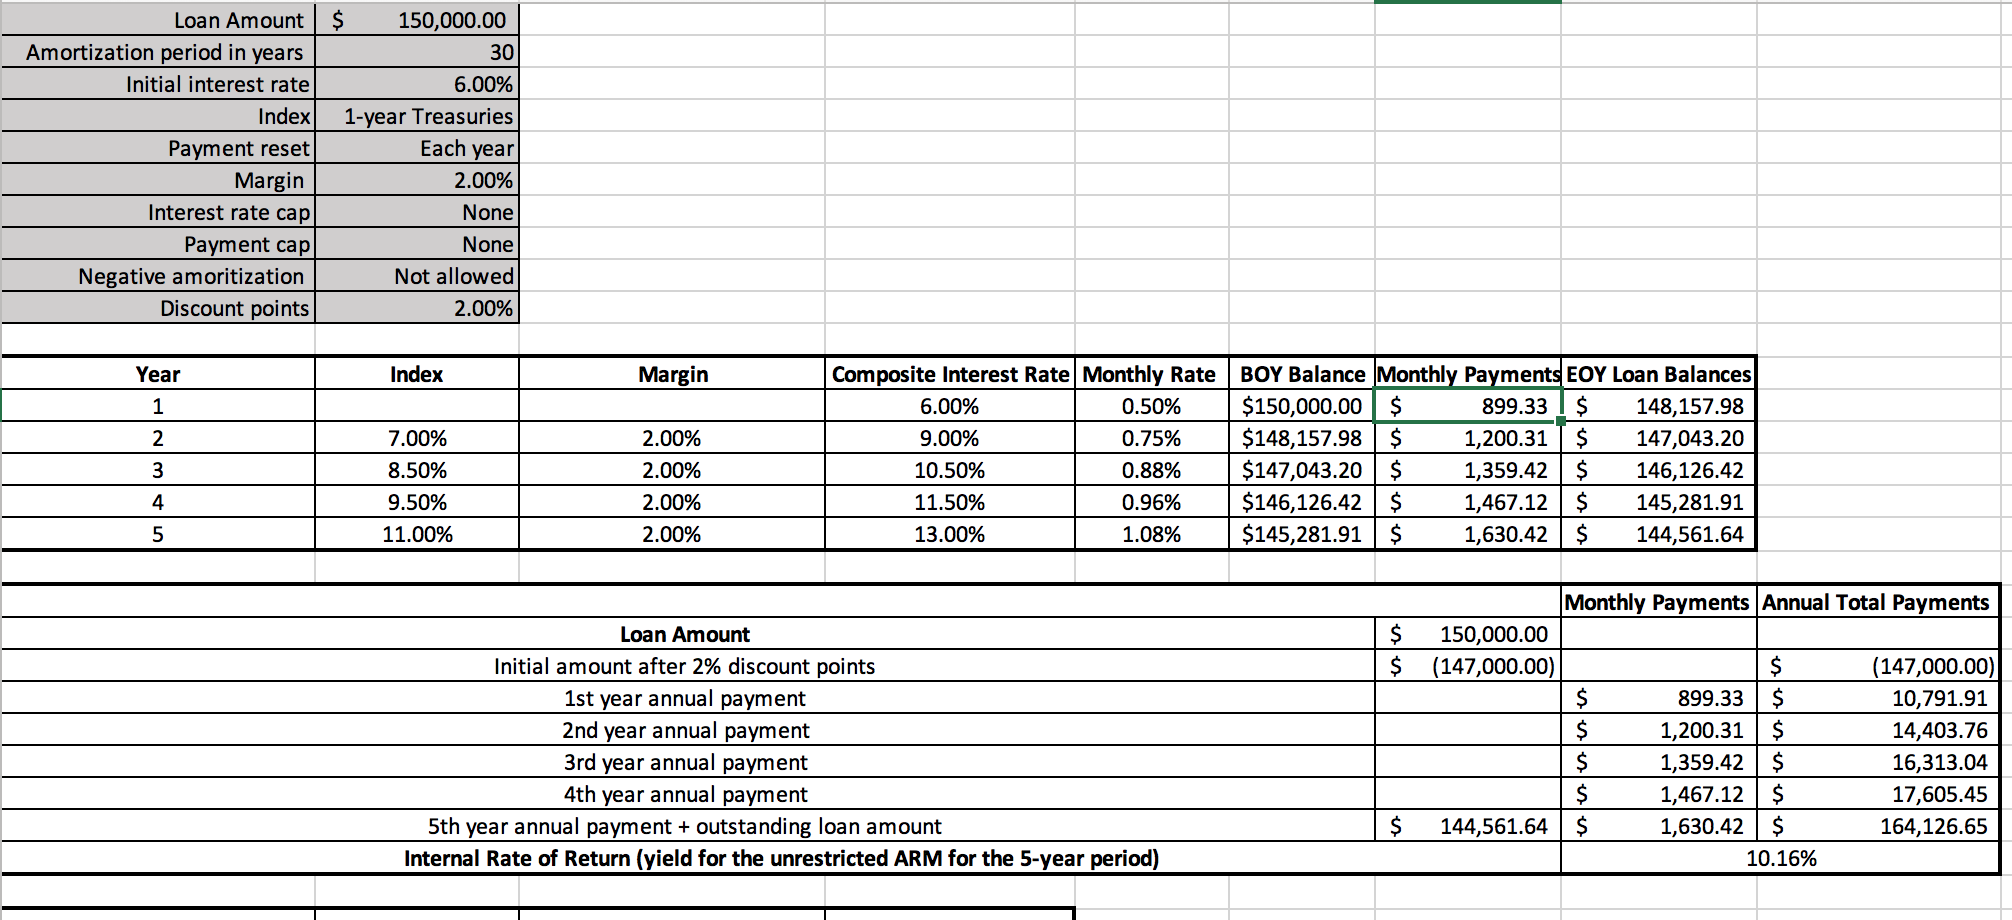Image resolution: width=2012 pixels, height=920 pixels.
Task: Click the 'Internal Rate of Return' label row
Action: click(781, 858)
